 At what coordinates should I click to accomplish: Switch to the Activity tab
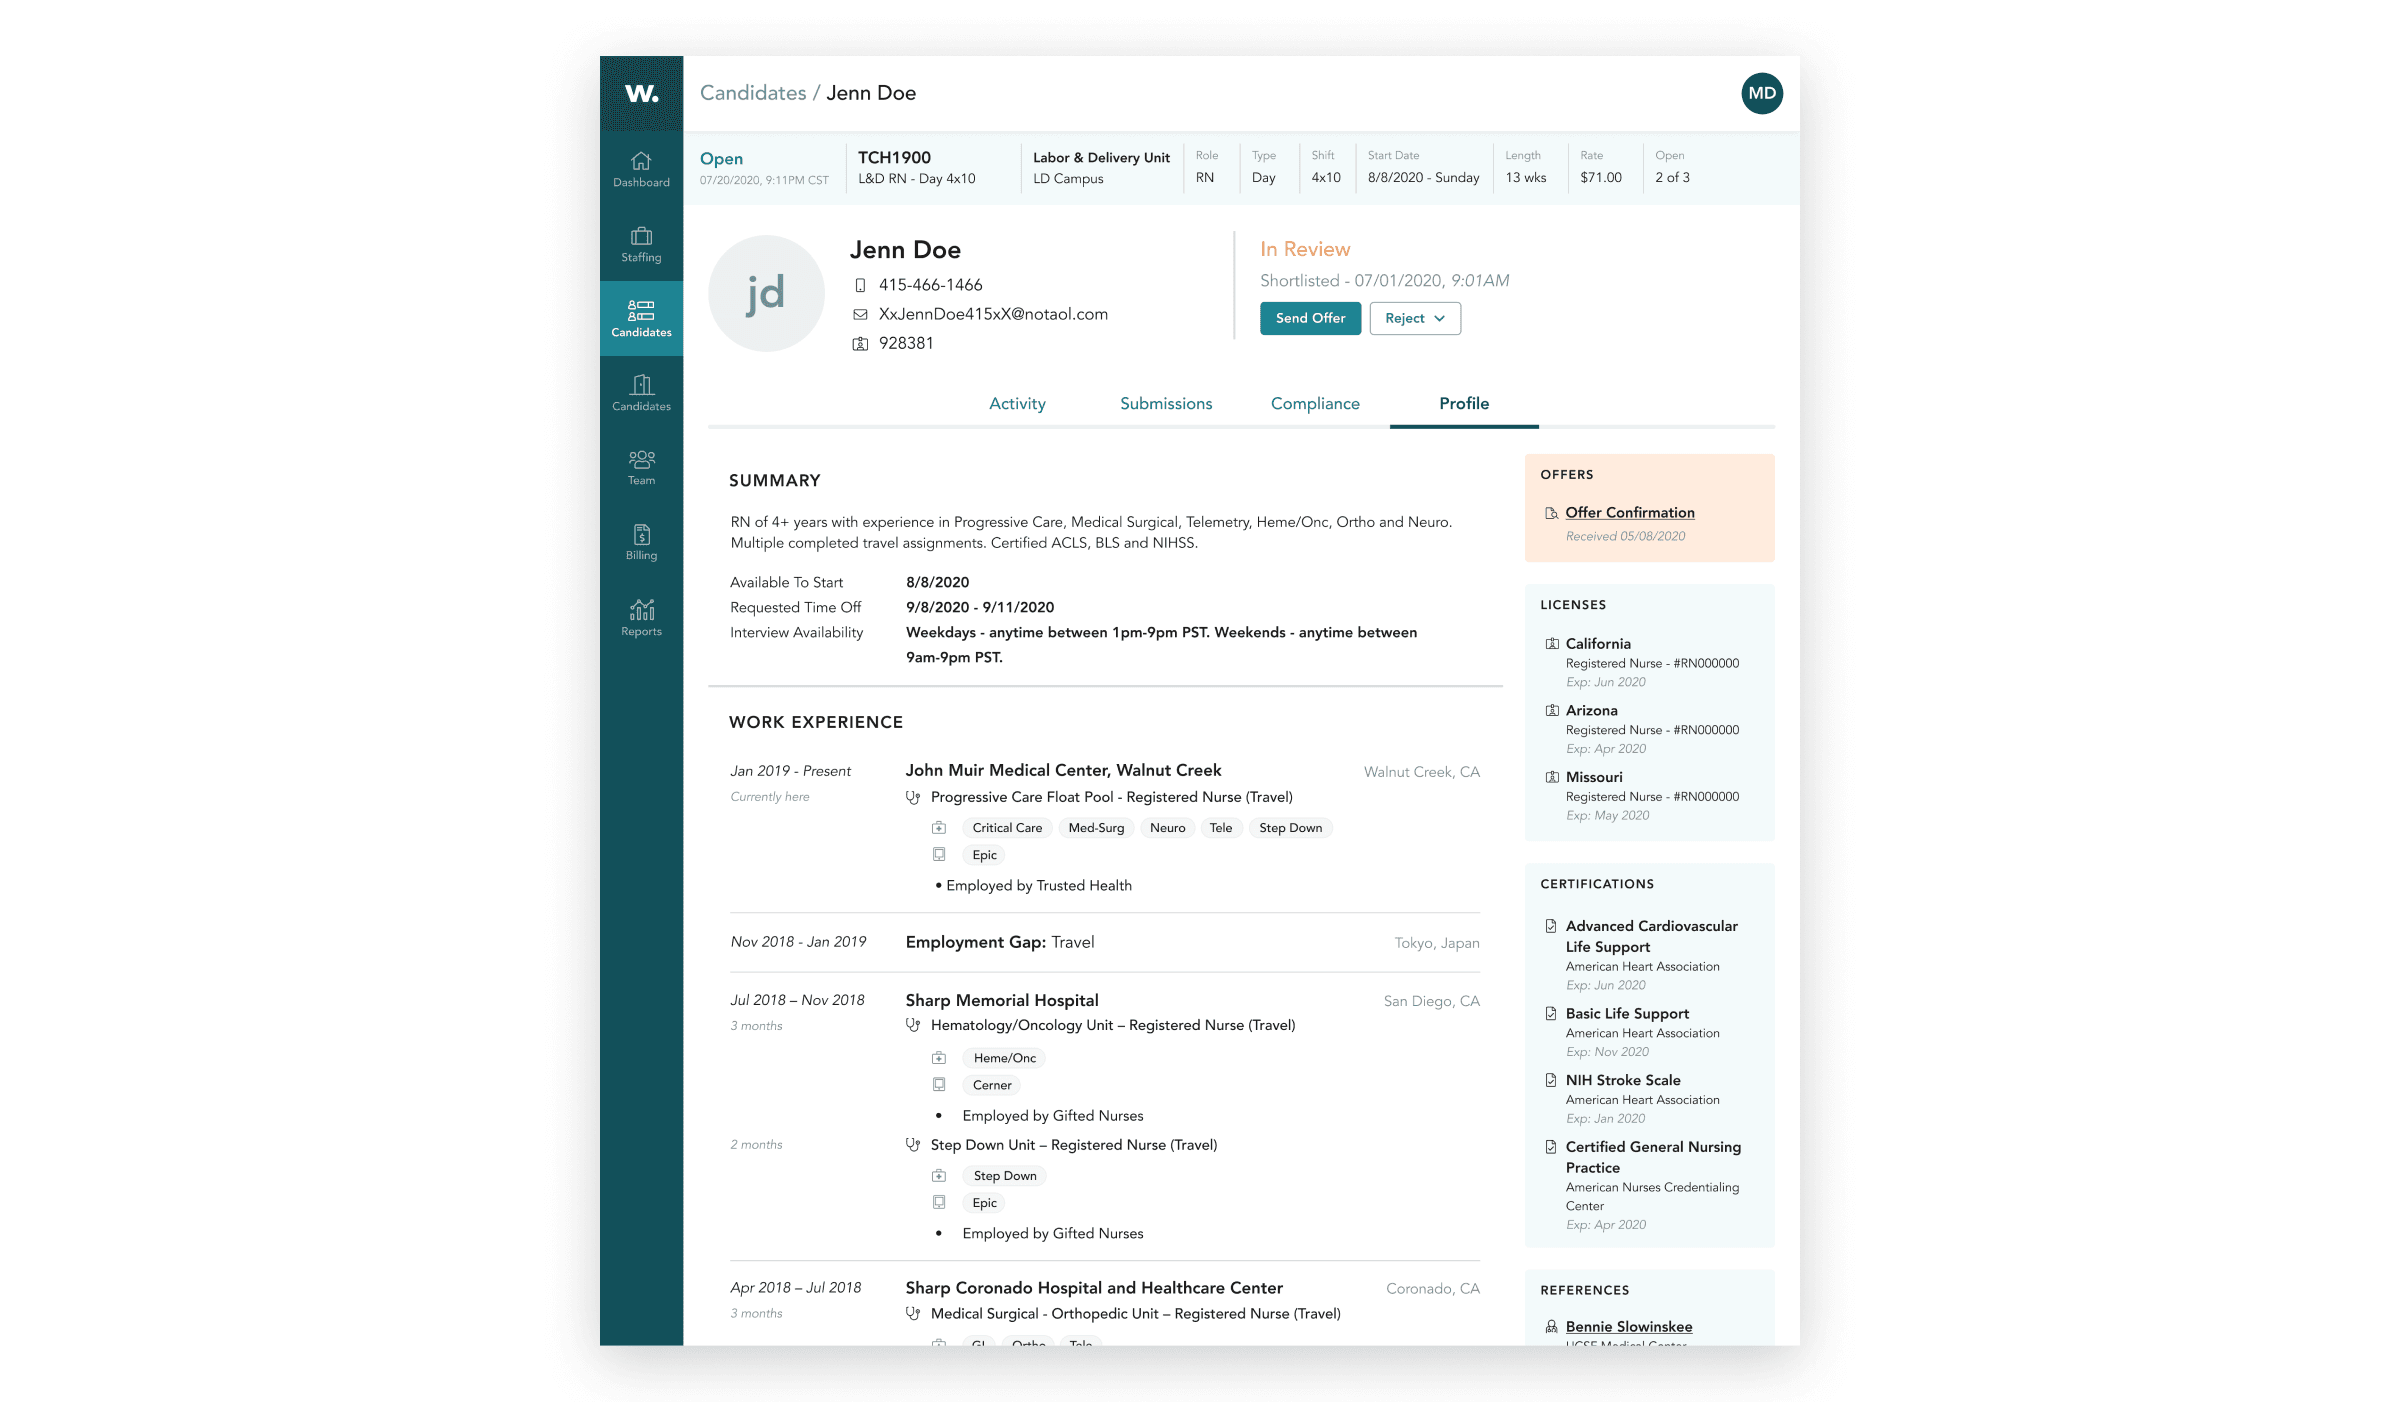1017,403
